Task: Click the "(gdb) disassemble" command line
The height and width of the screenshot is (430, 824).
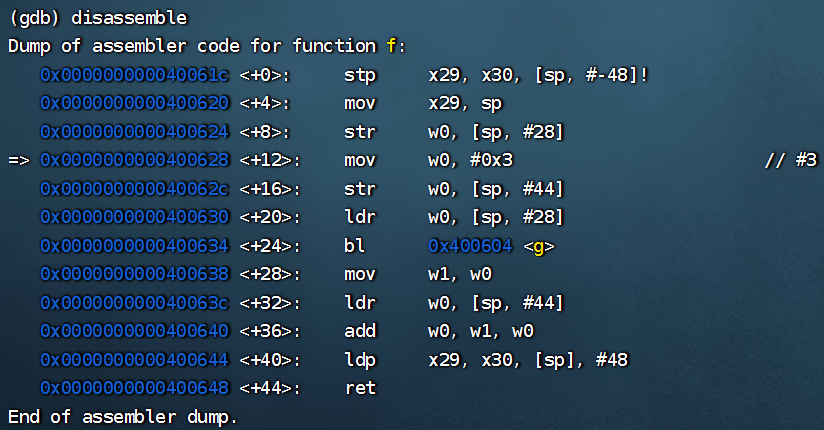Action: pyautogui.click(x=98, y=18)
